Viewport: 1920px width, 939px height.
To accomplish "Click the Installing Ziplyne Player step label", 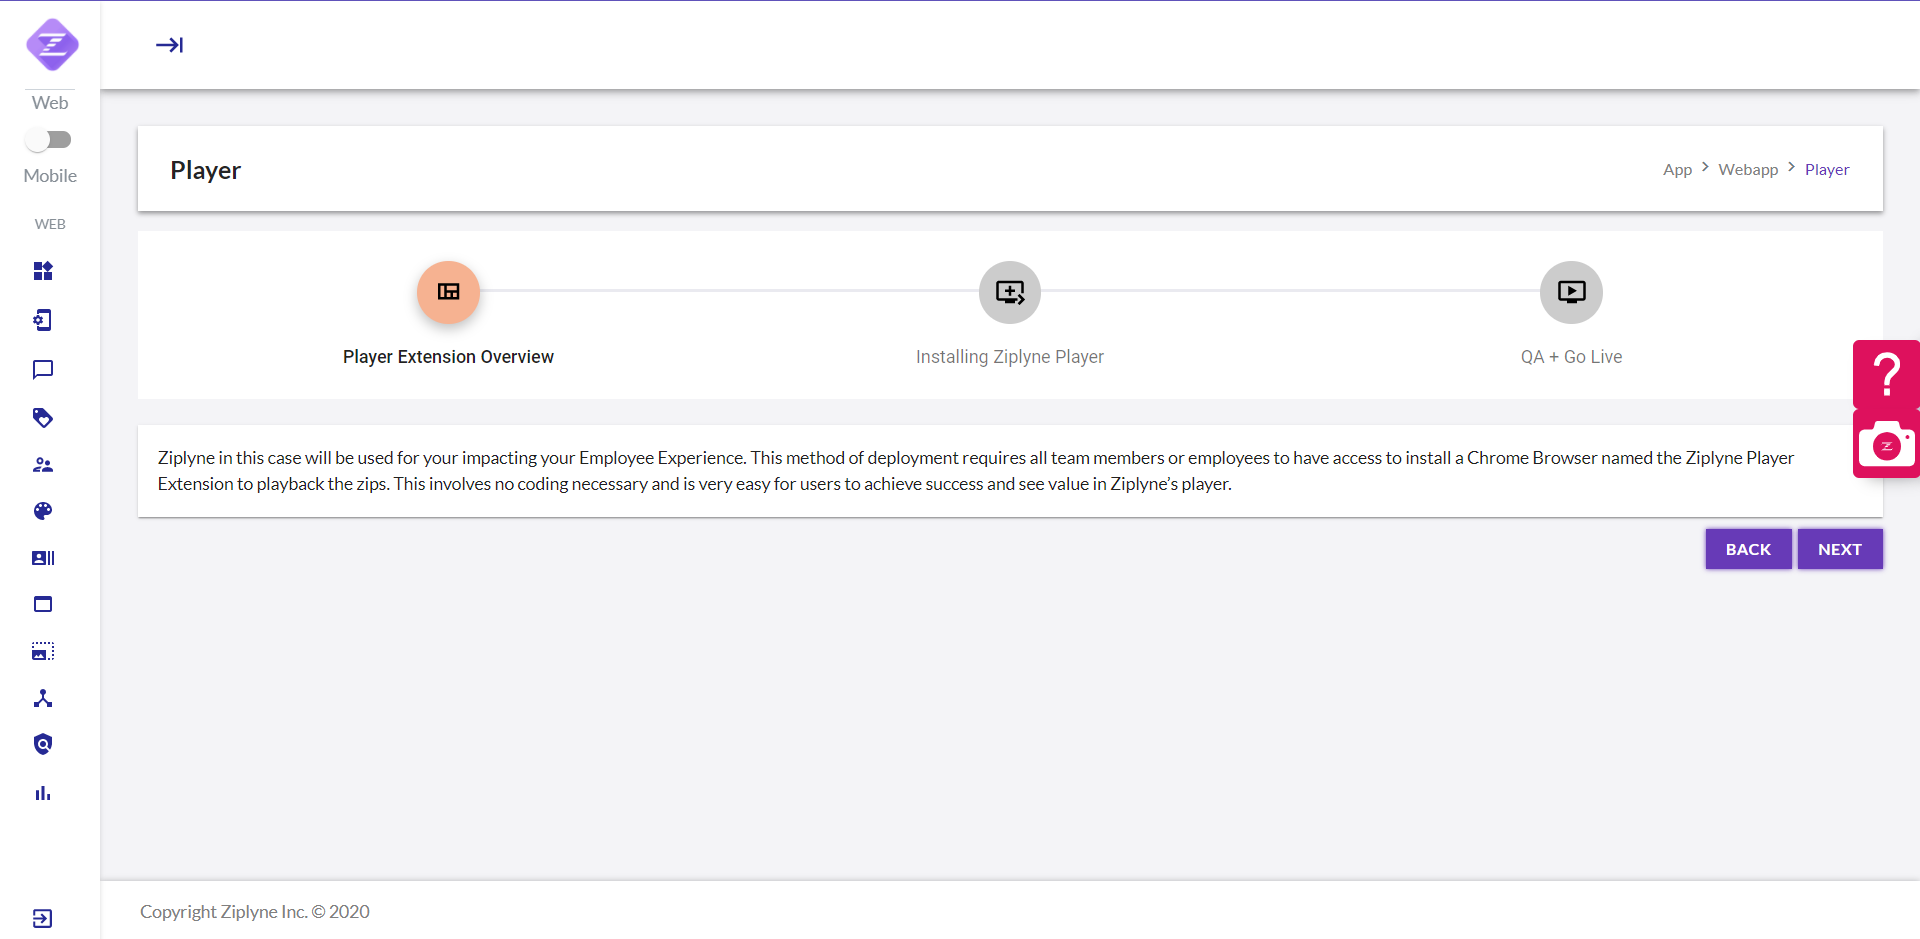I will tap(1010, 357).
